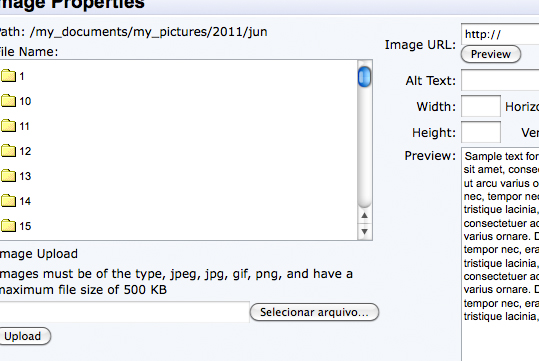This screenshot has height=361, width=539.
Task: Open folder icon labeled 10
Action: (x=8, y=101)
